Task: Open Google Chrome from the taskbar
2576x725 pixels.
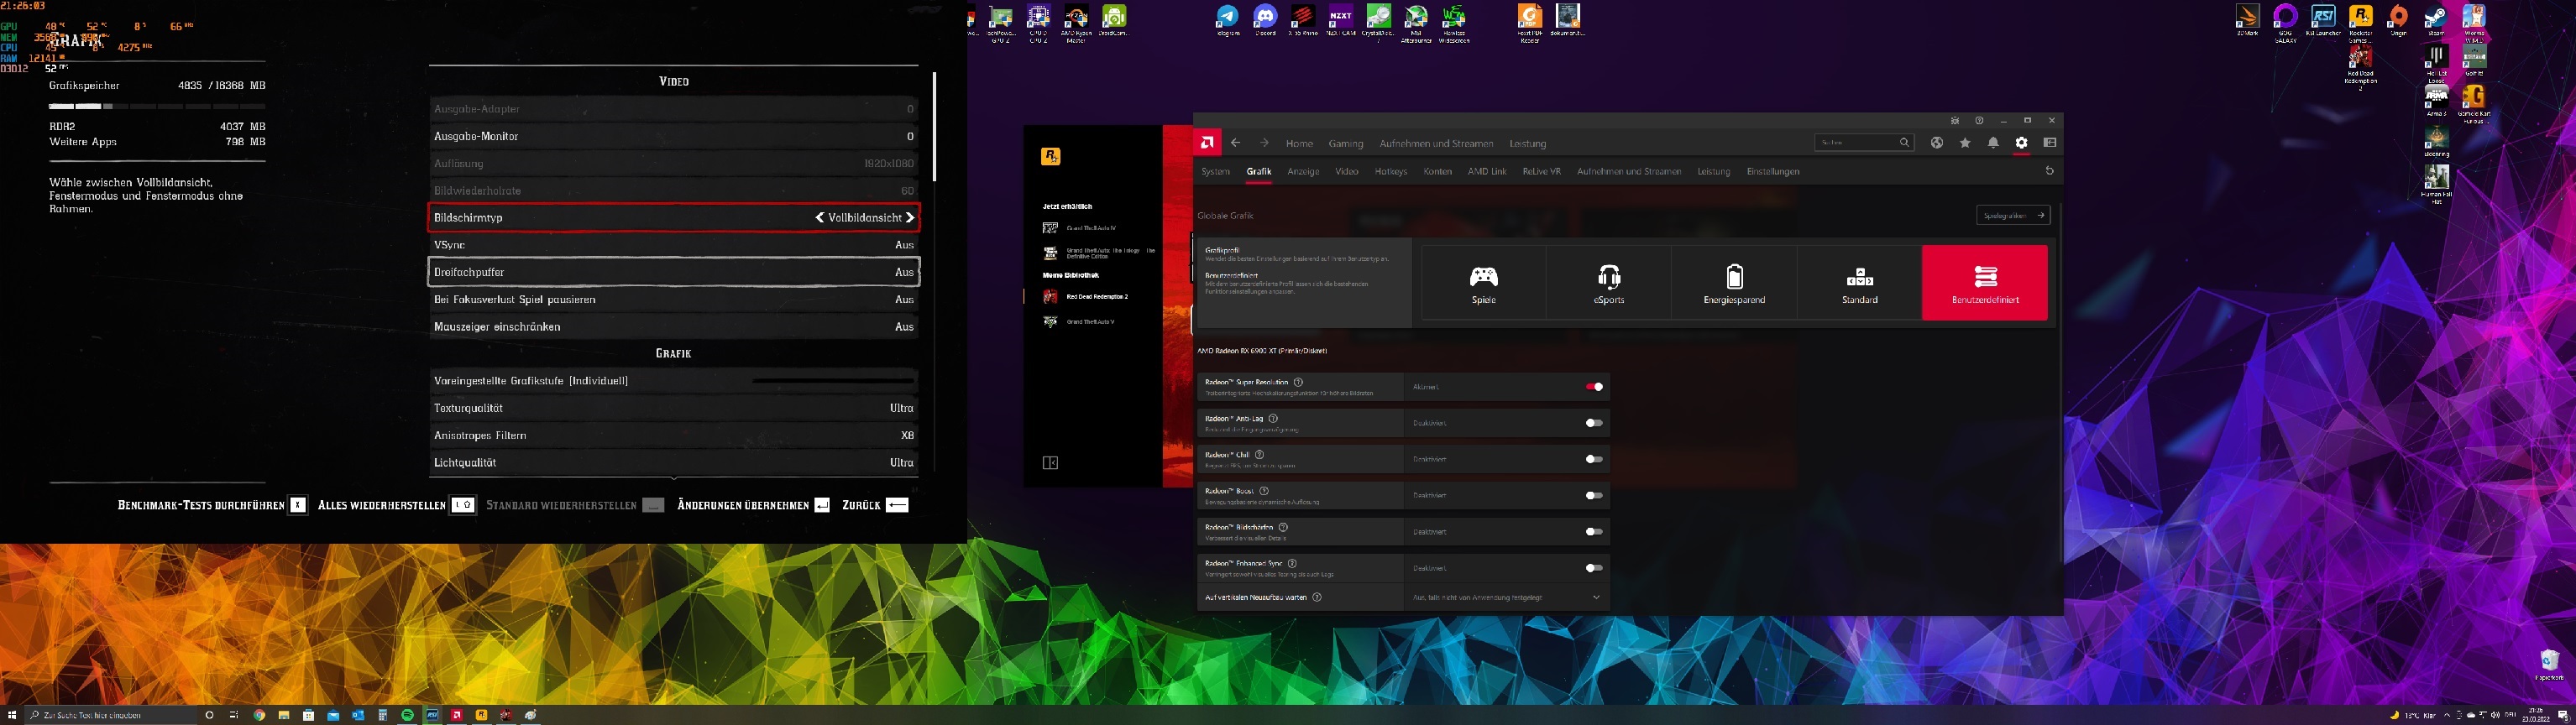Action: (x=259, y=715)
